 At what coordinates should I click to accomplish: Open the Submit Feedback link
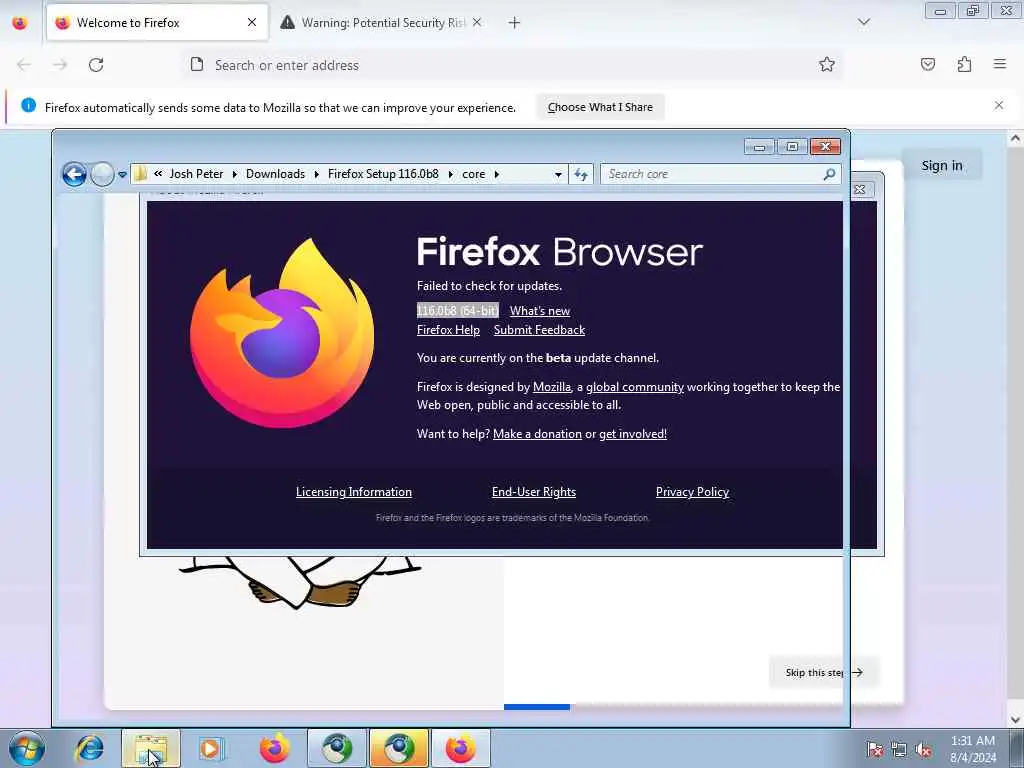(x=539, y=330)
